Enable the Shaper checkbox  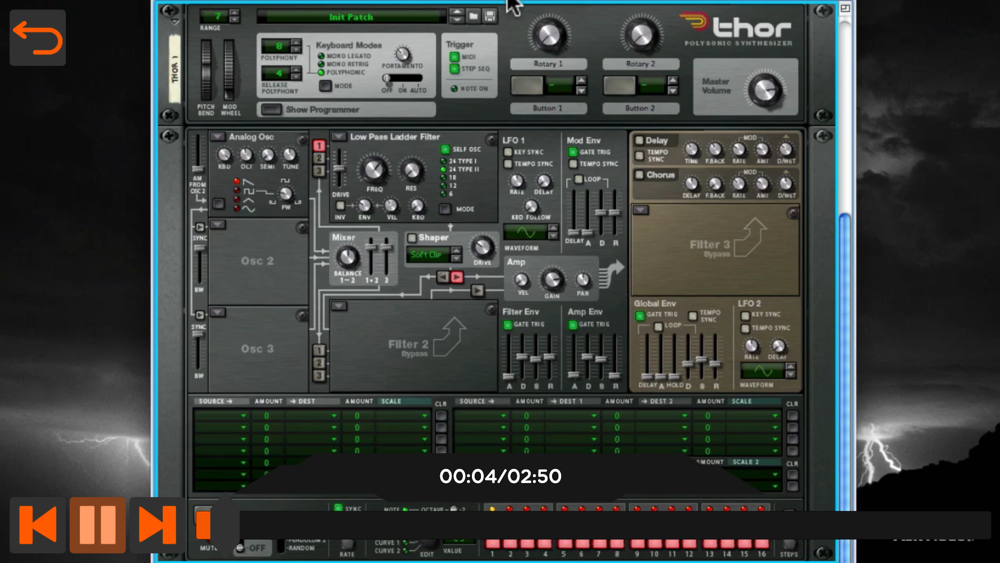coord(412,238)
